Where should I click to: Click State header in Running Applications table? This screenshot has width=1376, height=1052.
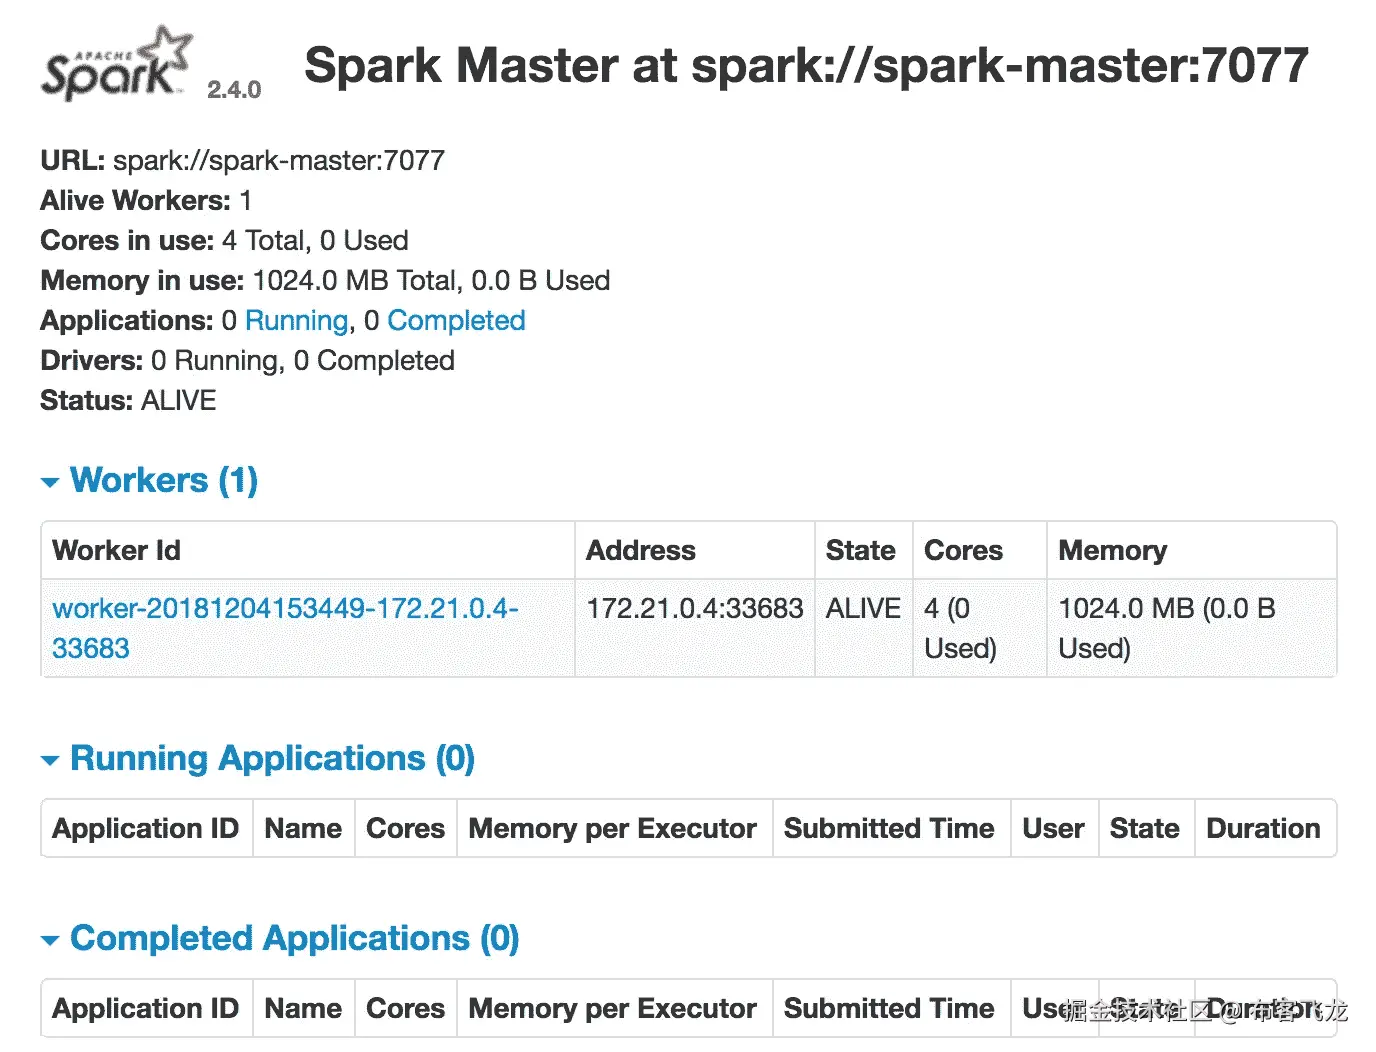point(1146,828)
